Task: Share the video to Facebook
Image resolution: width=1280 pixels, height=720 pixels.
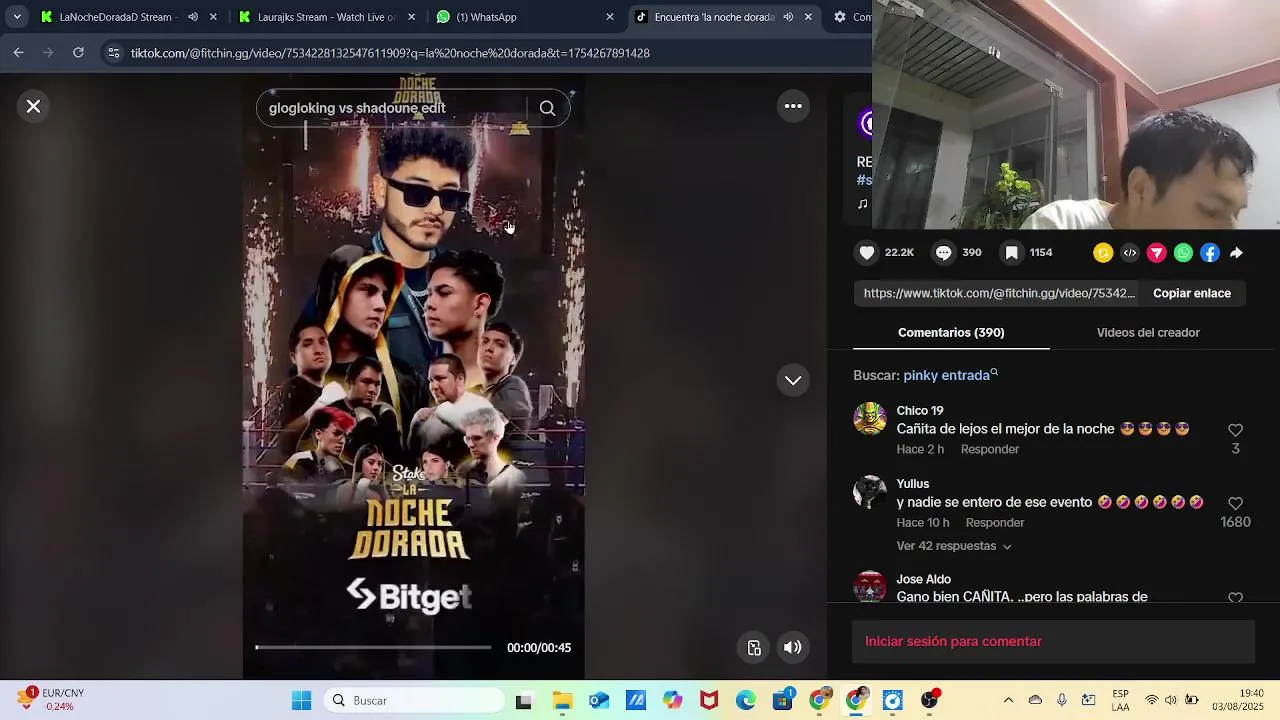Action: click(x=1210, y=253)
